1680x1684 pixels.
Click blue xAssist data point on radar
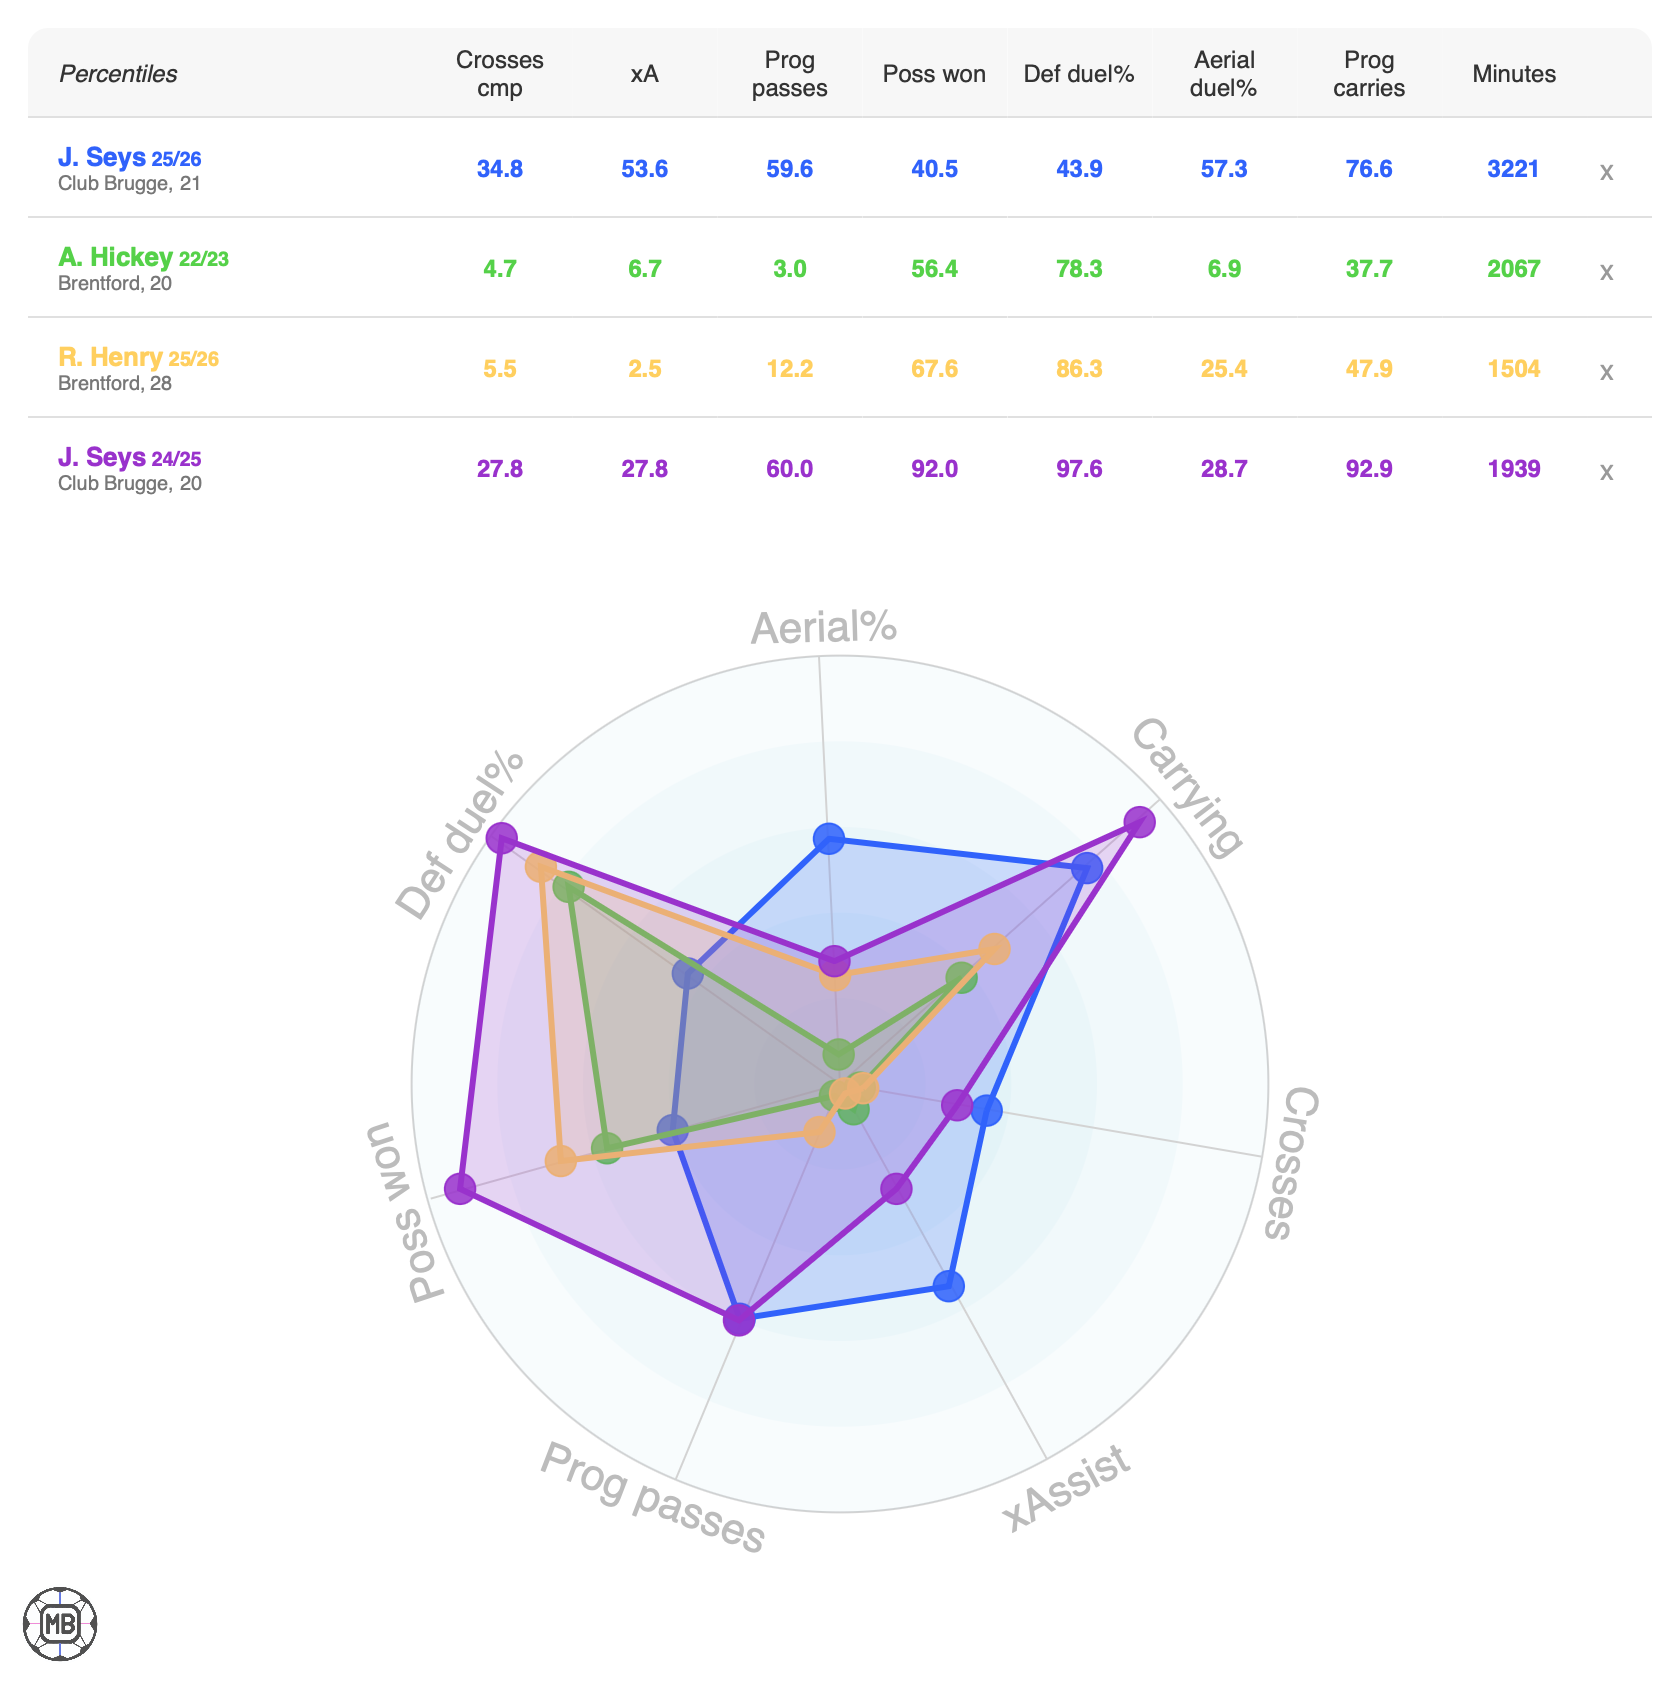coord(949,1286)
